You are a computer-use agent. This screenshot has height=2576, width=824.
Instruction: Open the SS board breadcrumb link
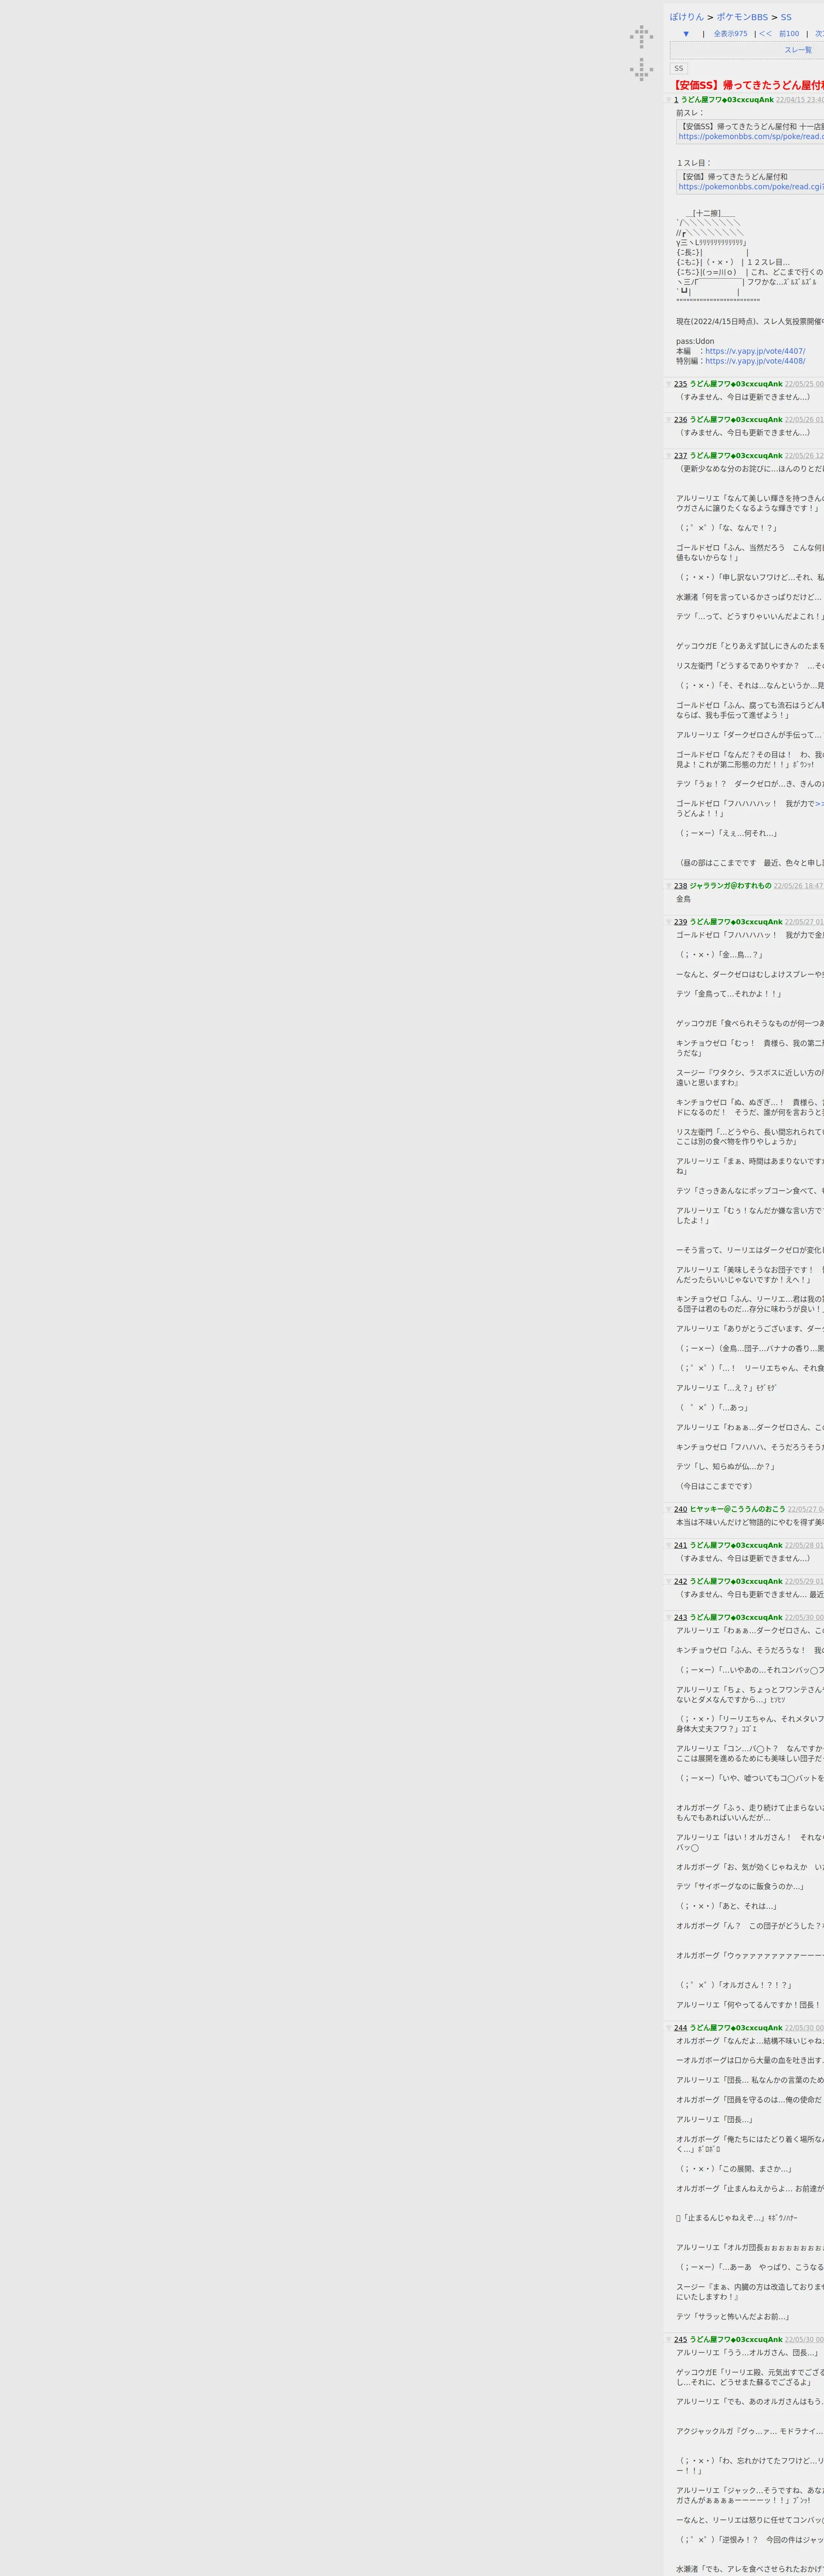pos(786,17)
